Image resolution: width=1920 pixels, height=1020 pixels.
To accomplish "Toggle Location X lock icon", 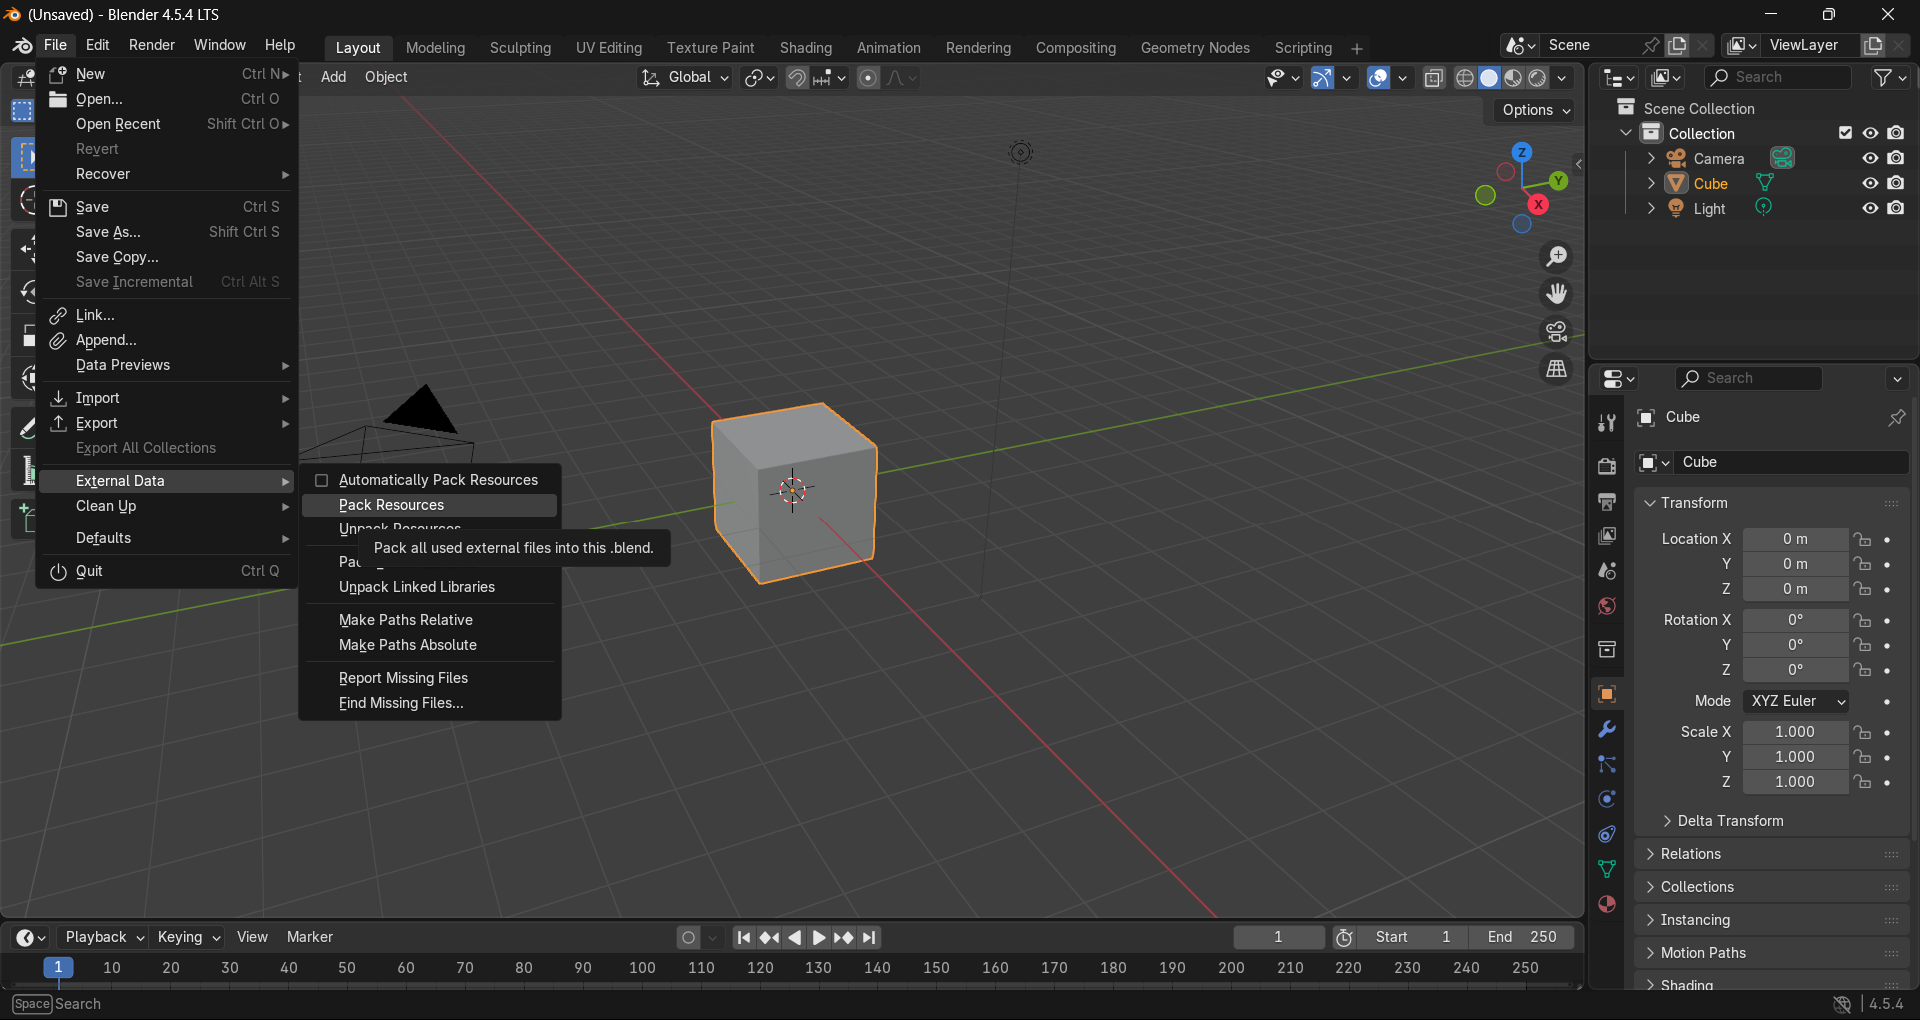I will click(1862, 539).
